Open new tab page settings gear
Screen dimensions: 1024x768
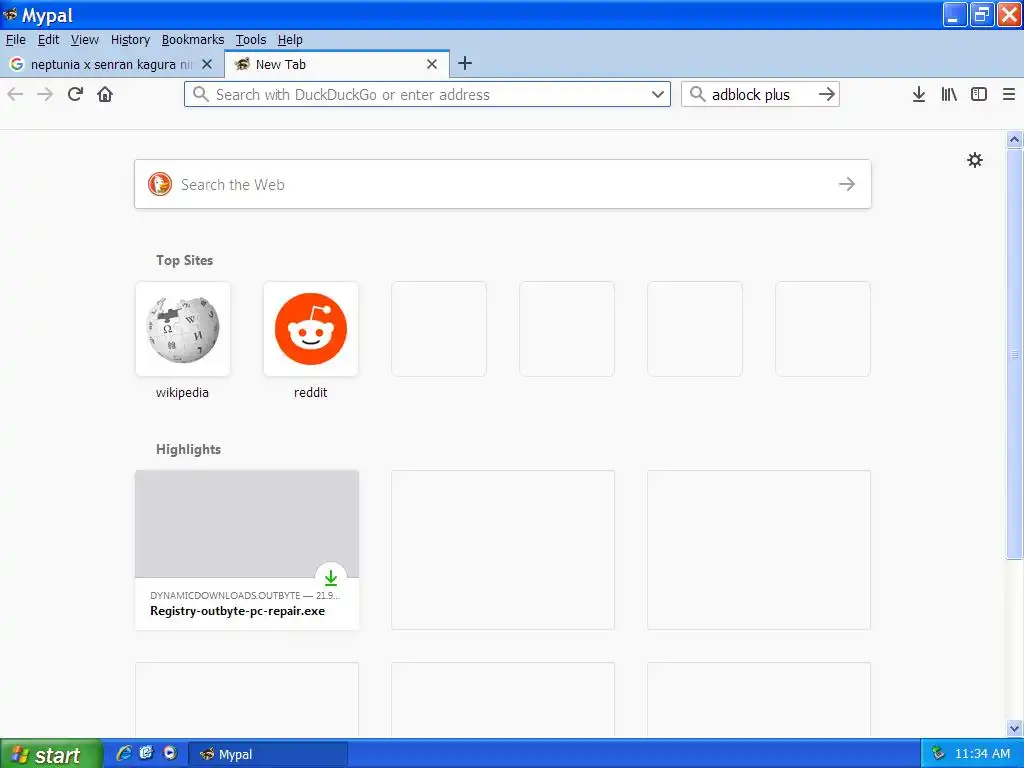[x=975, y=160]
